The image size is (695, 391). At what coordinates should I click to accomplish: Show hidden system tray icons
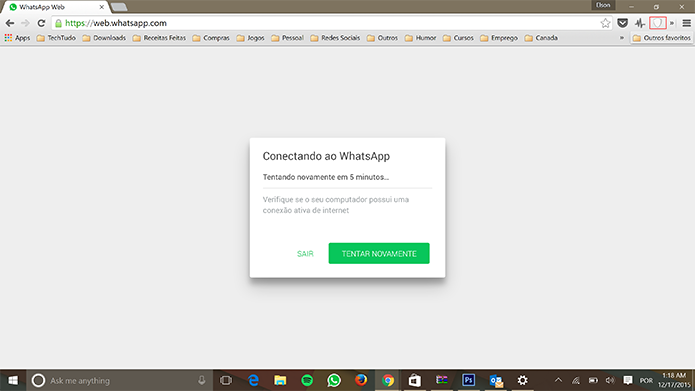pyautogui.click(x=558, y=380)
